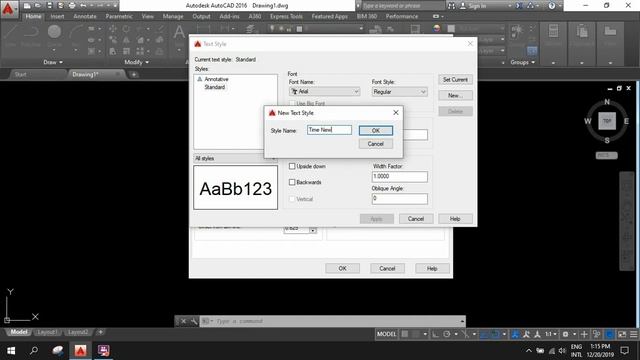Click the Oblique Angle field
The image size is (640, 360).
[400, 199]
